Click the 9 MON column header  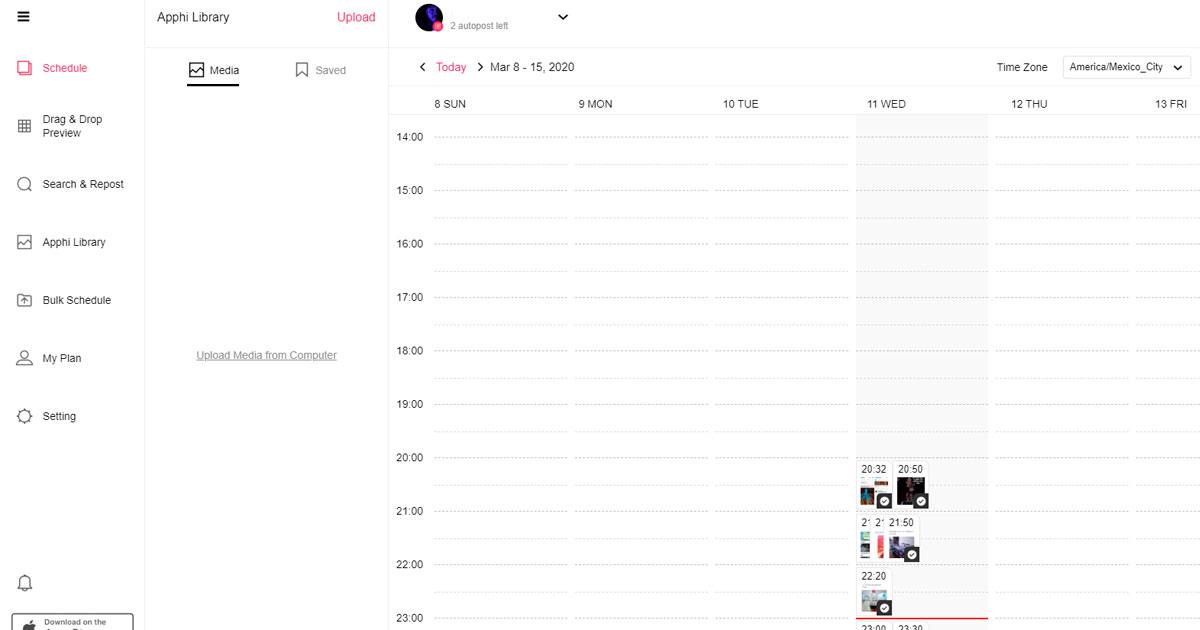coord(595,104)
